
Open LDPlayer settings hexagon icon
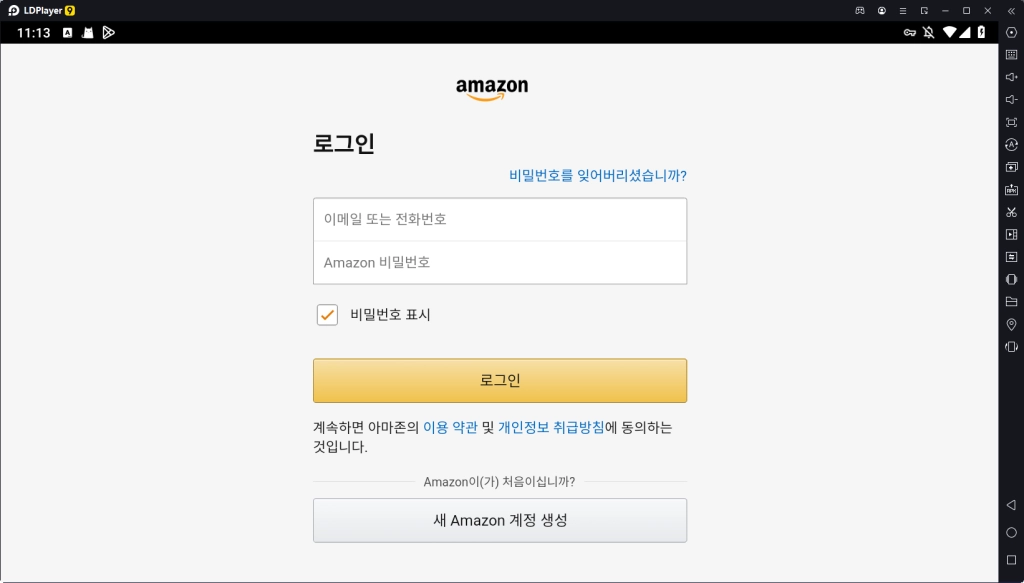point(1011,33)
